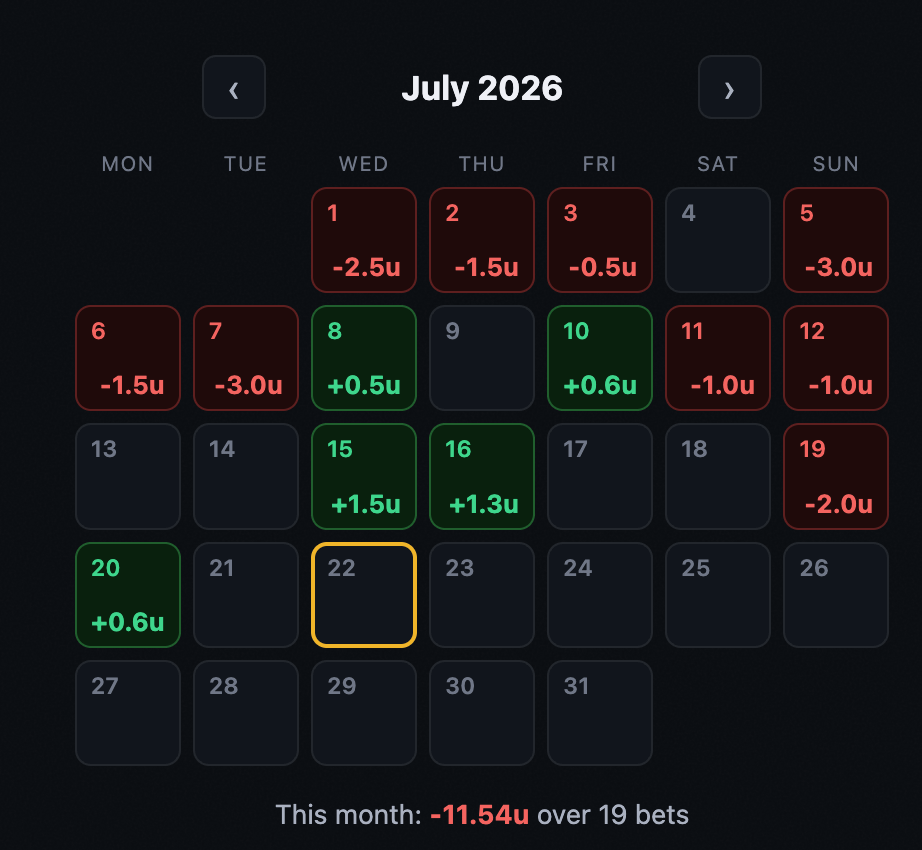Open July 5 cell with -3.0u loss
Screen dimensions: 922x850
coord(836,240)
